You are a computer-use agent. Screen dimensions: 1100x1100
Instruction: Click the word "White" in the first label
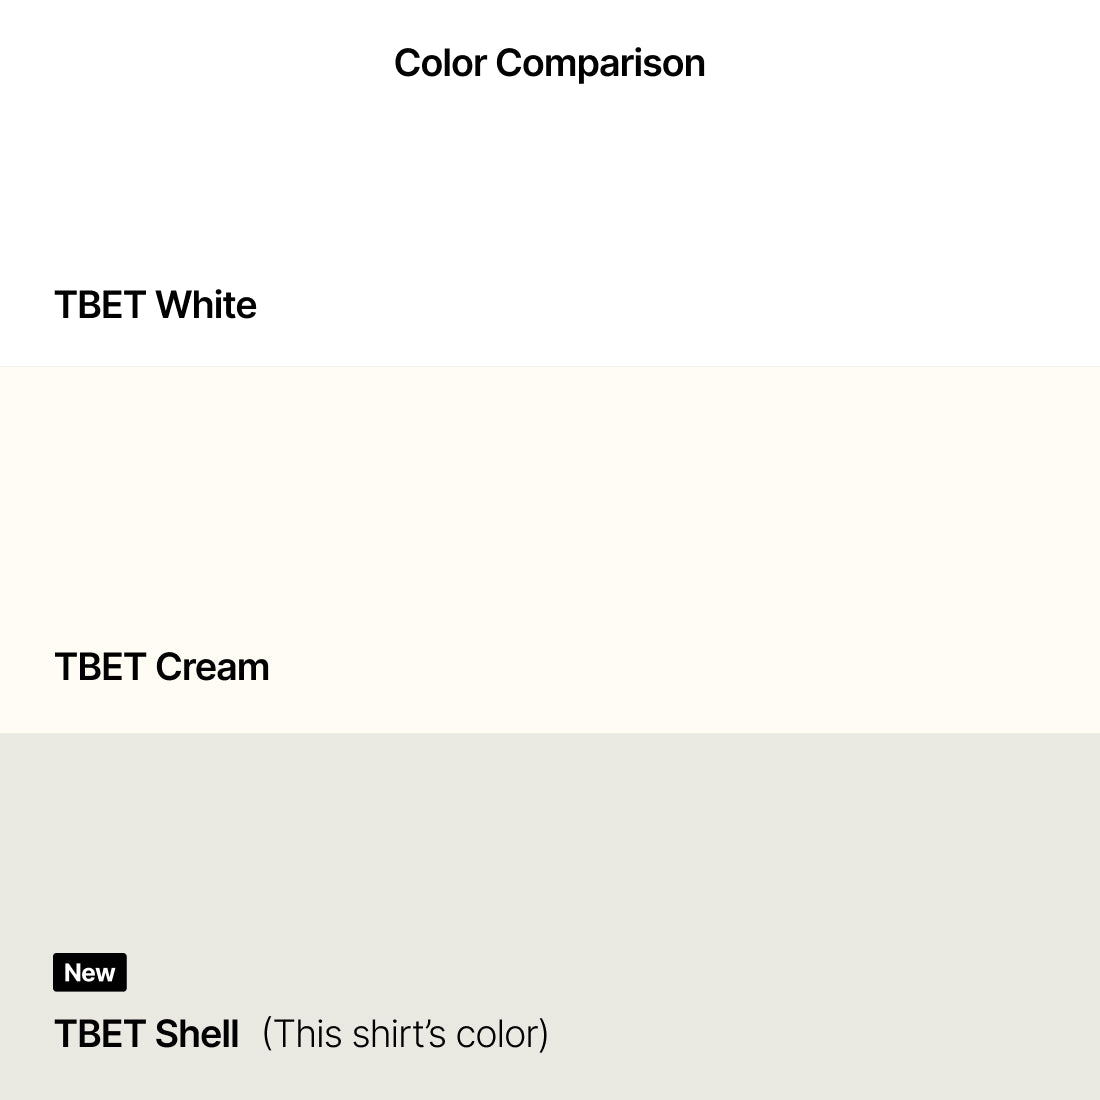pyautogui.click(x=206, y=305)
